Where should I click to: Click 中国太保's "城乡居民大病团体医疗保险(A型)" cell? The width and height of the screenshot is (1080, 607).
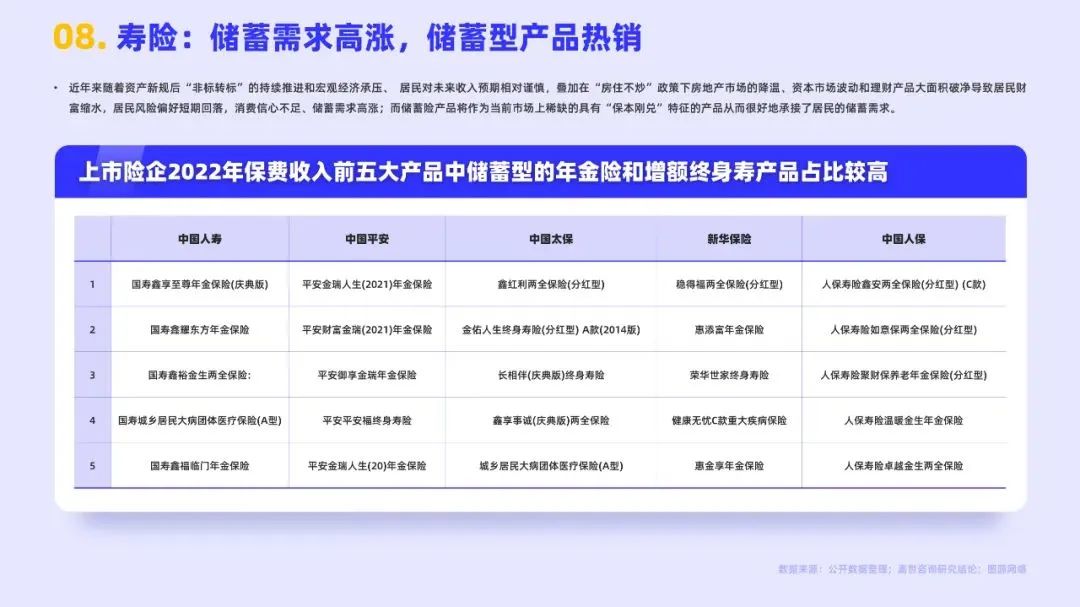(551, 466)
